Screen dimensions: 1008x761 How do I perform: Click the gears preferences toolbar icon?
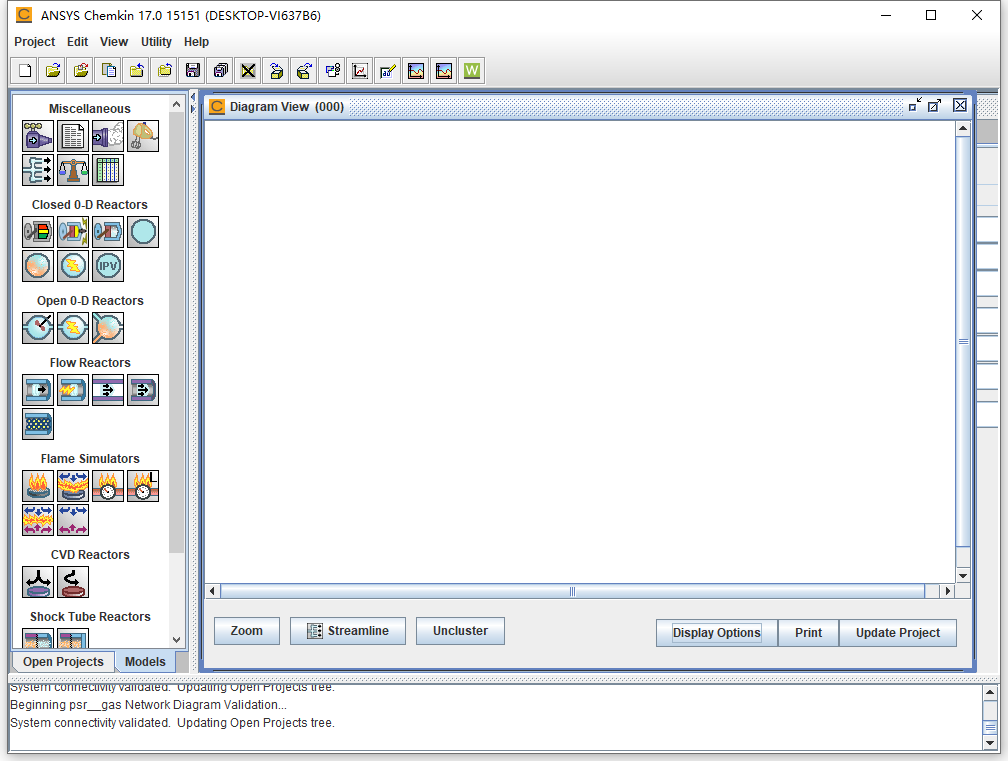[x=332, y=71]
